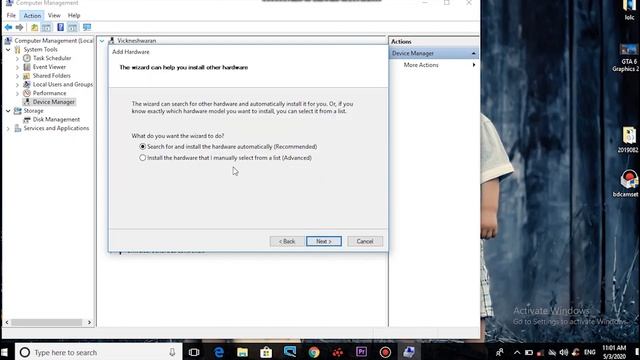Viewport: 640px width, 360px height.
Task: Click the console tree horizontal scrollbar thumb
Action: click(x=47, y=322)
